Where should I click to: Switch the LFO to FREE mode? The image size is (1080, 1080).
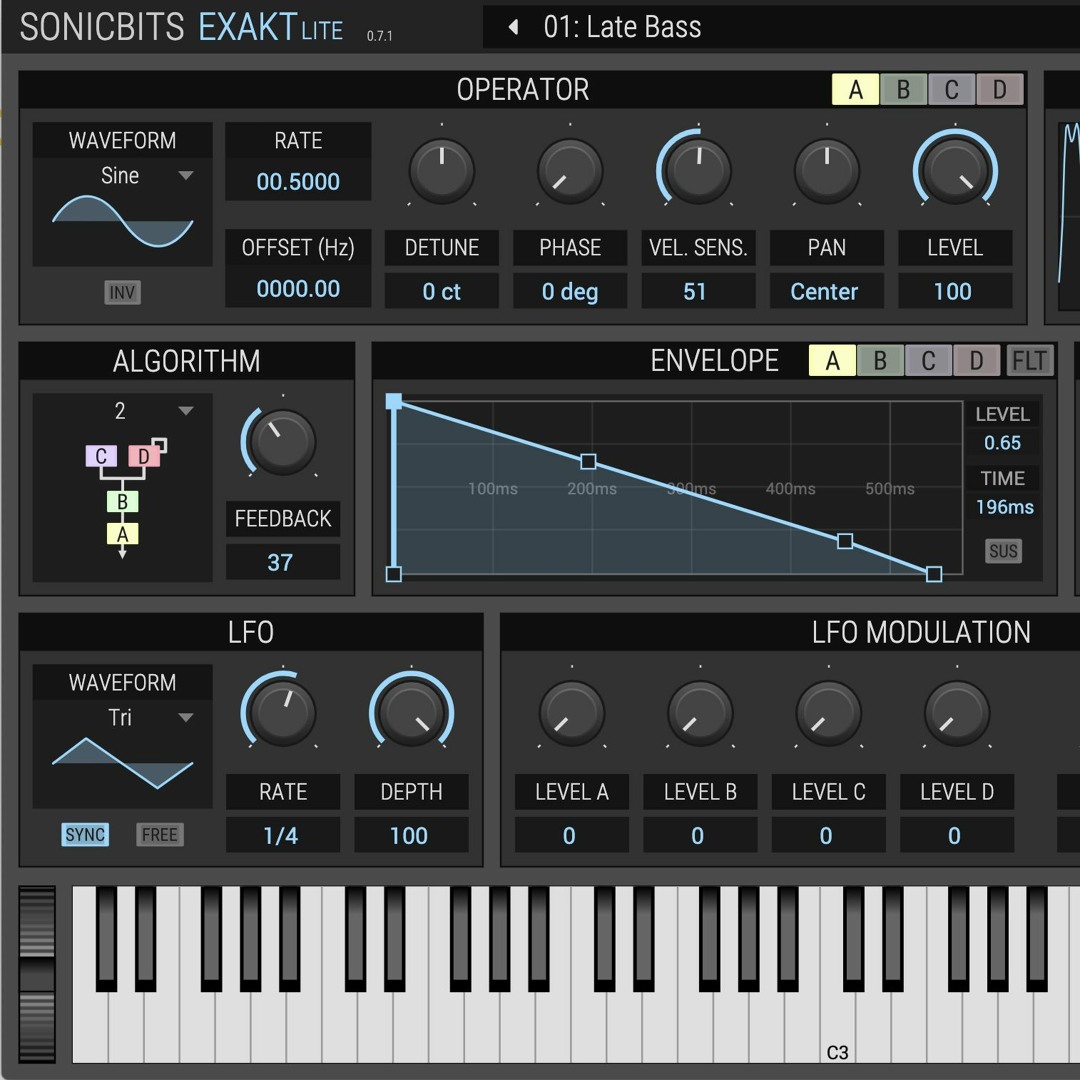click(x=159, y=834)
